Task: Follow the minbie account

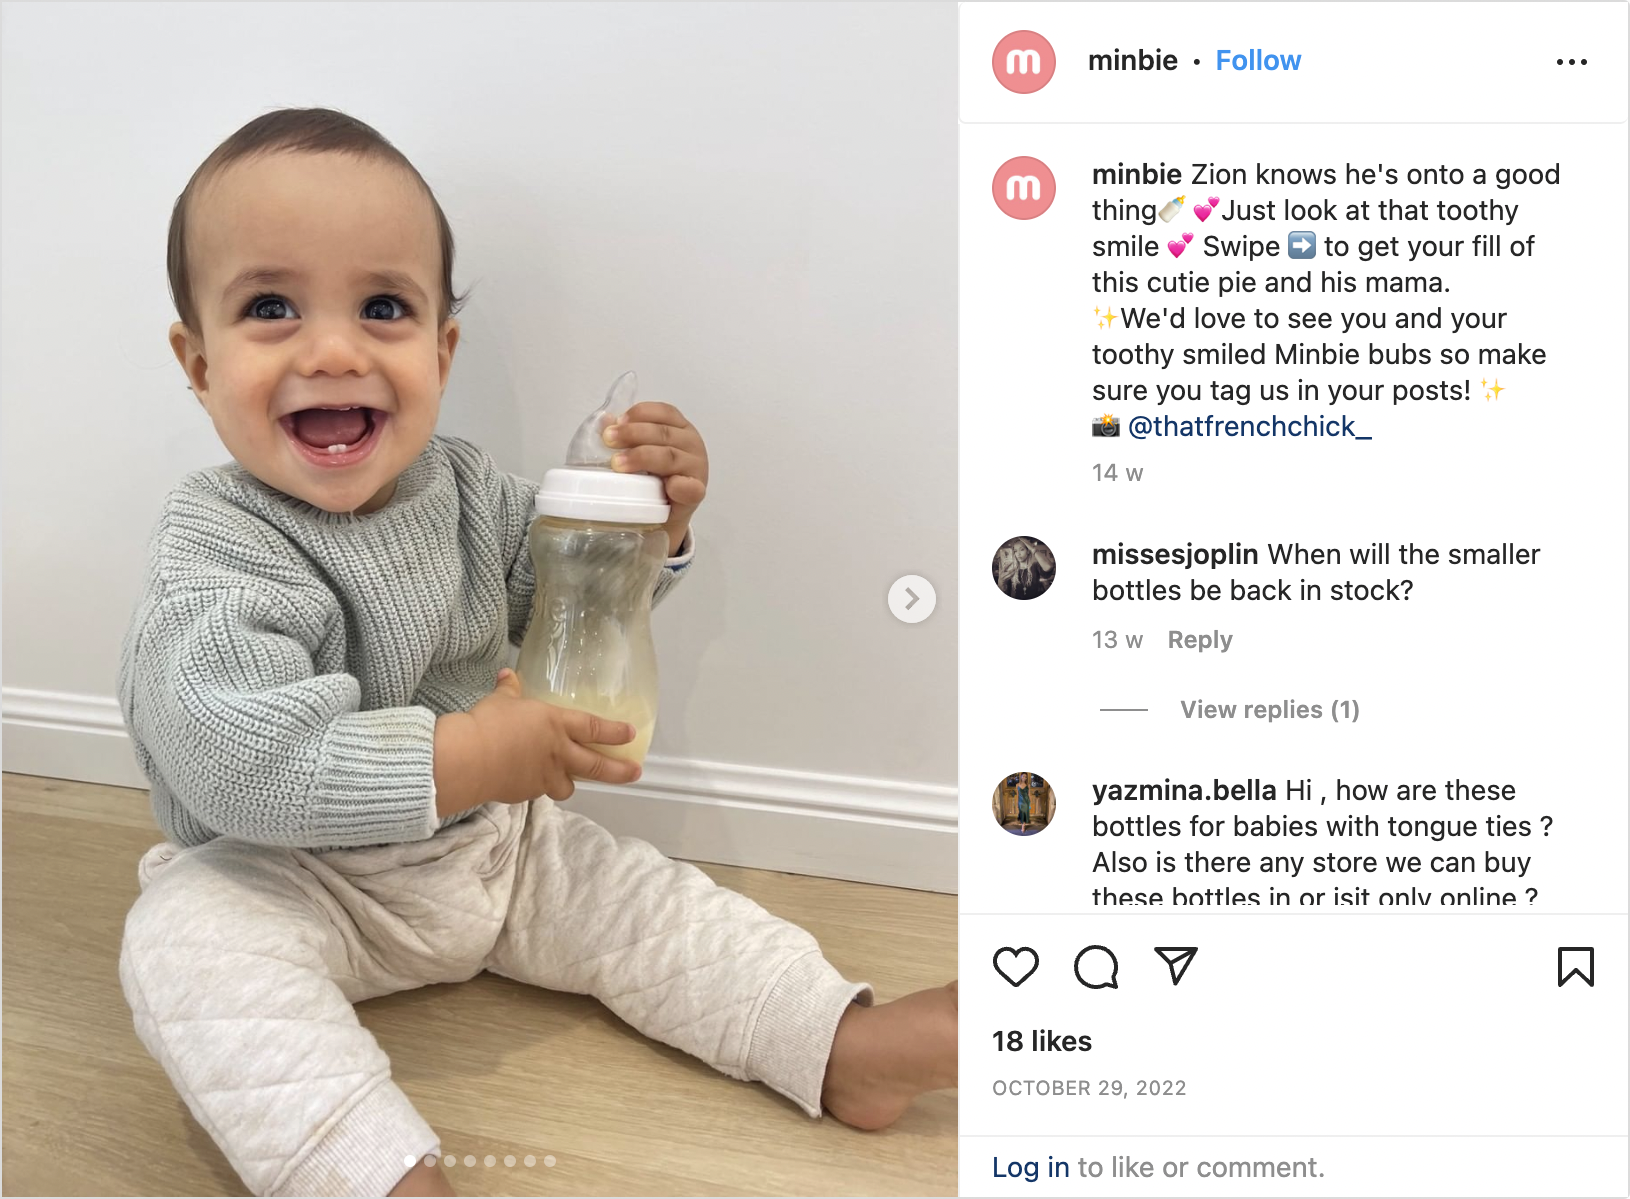Action: 1258,61
